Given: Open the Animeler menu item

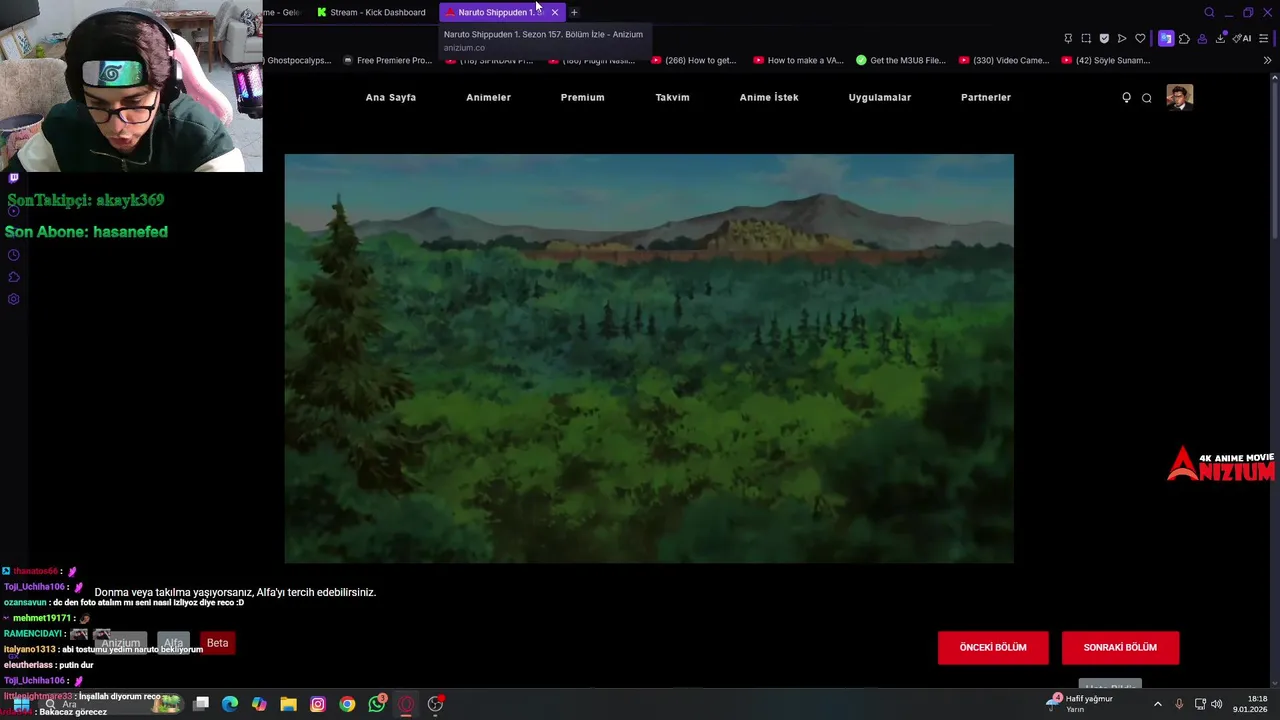Looking at the screenshot, I should (488, 97).
